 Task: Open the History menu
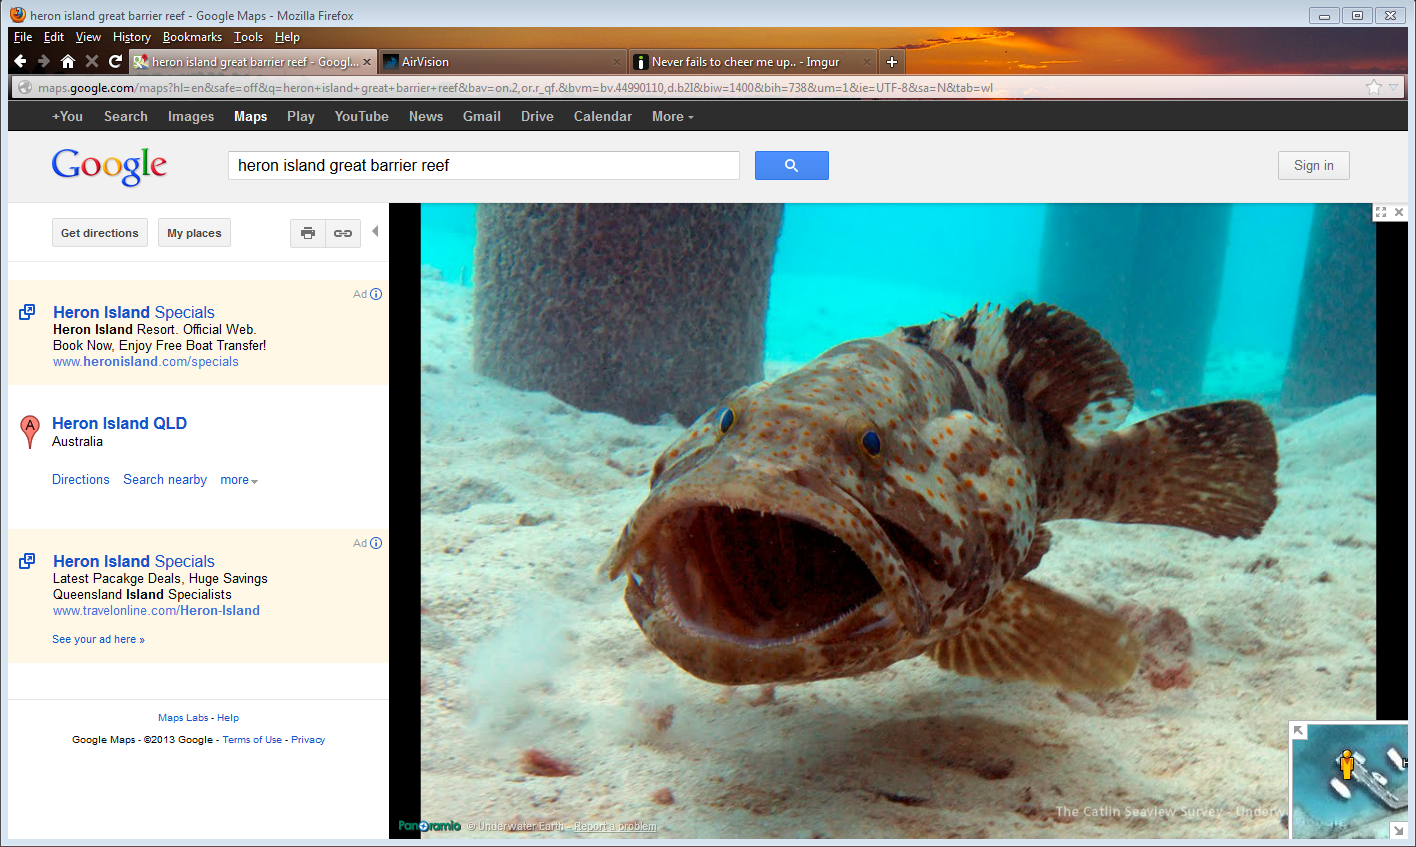pos(132,37)
